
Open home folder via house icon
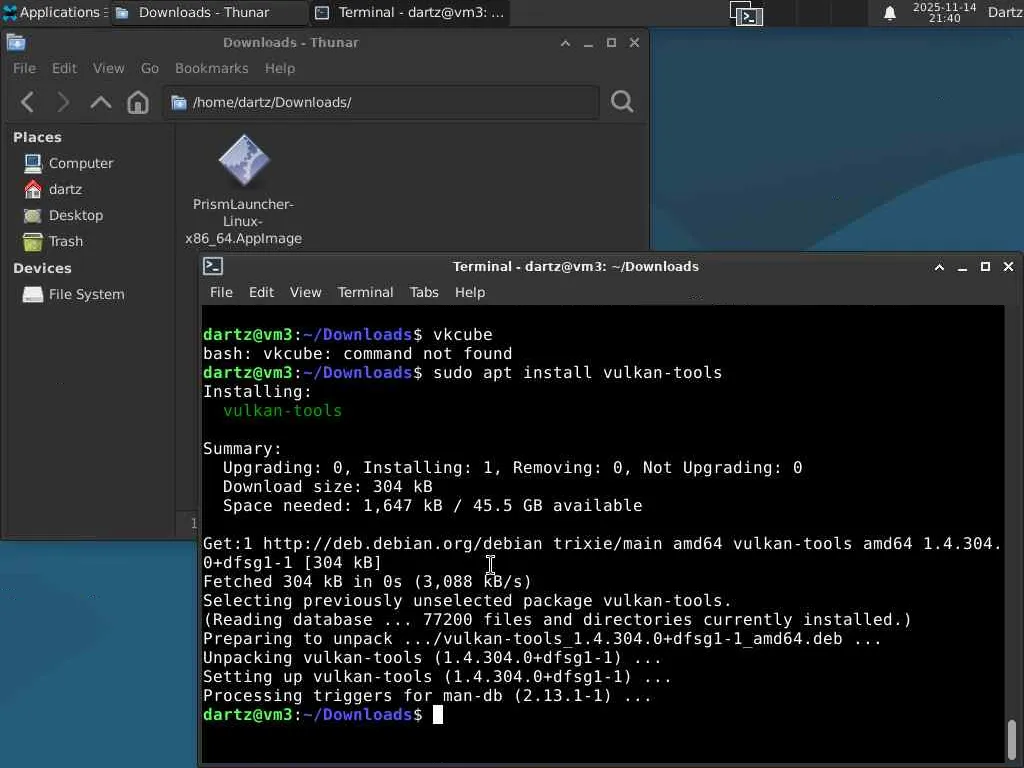point(138,102)
